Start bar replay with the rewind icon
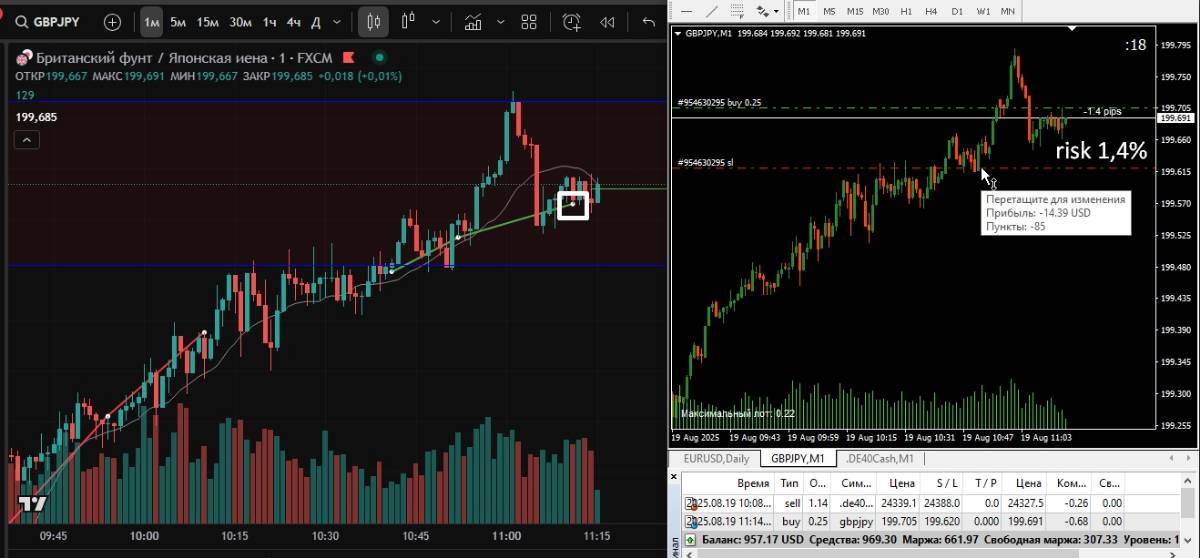 (607, 21)
